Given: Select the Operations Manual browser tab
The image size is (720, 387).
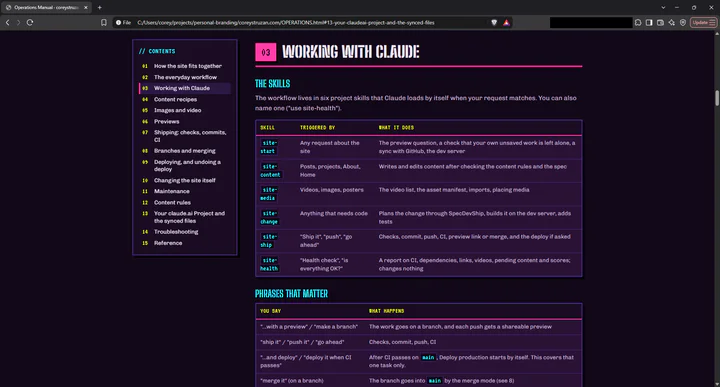Looking at the screenshot, I should point(46,7).
